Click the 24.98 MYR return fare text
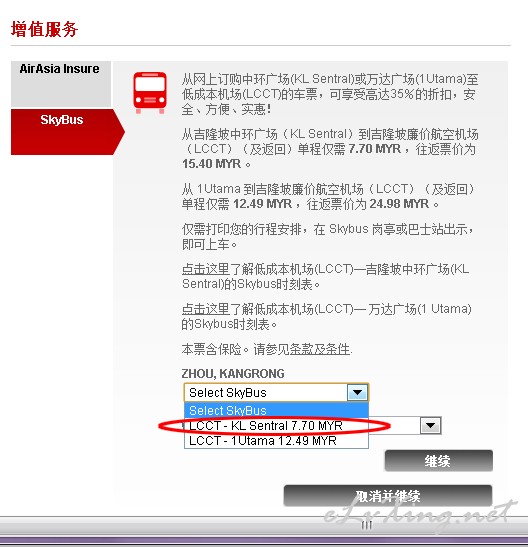 click(x=399, y=204)
